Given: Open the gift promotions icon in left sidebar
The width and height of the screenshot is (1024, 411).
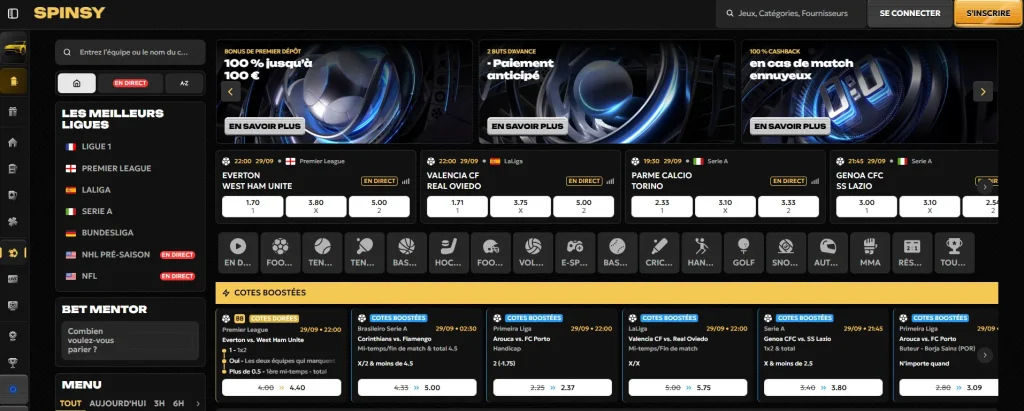Looking at the screenshot, I should (13, 112).
